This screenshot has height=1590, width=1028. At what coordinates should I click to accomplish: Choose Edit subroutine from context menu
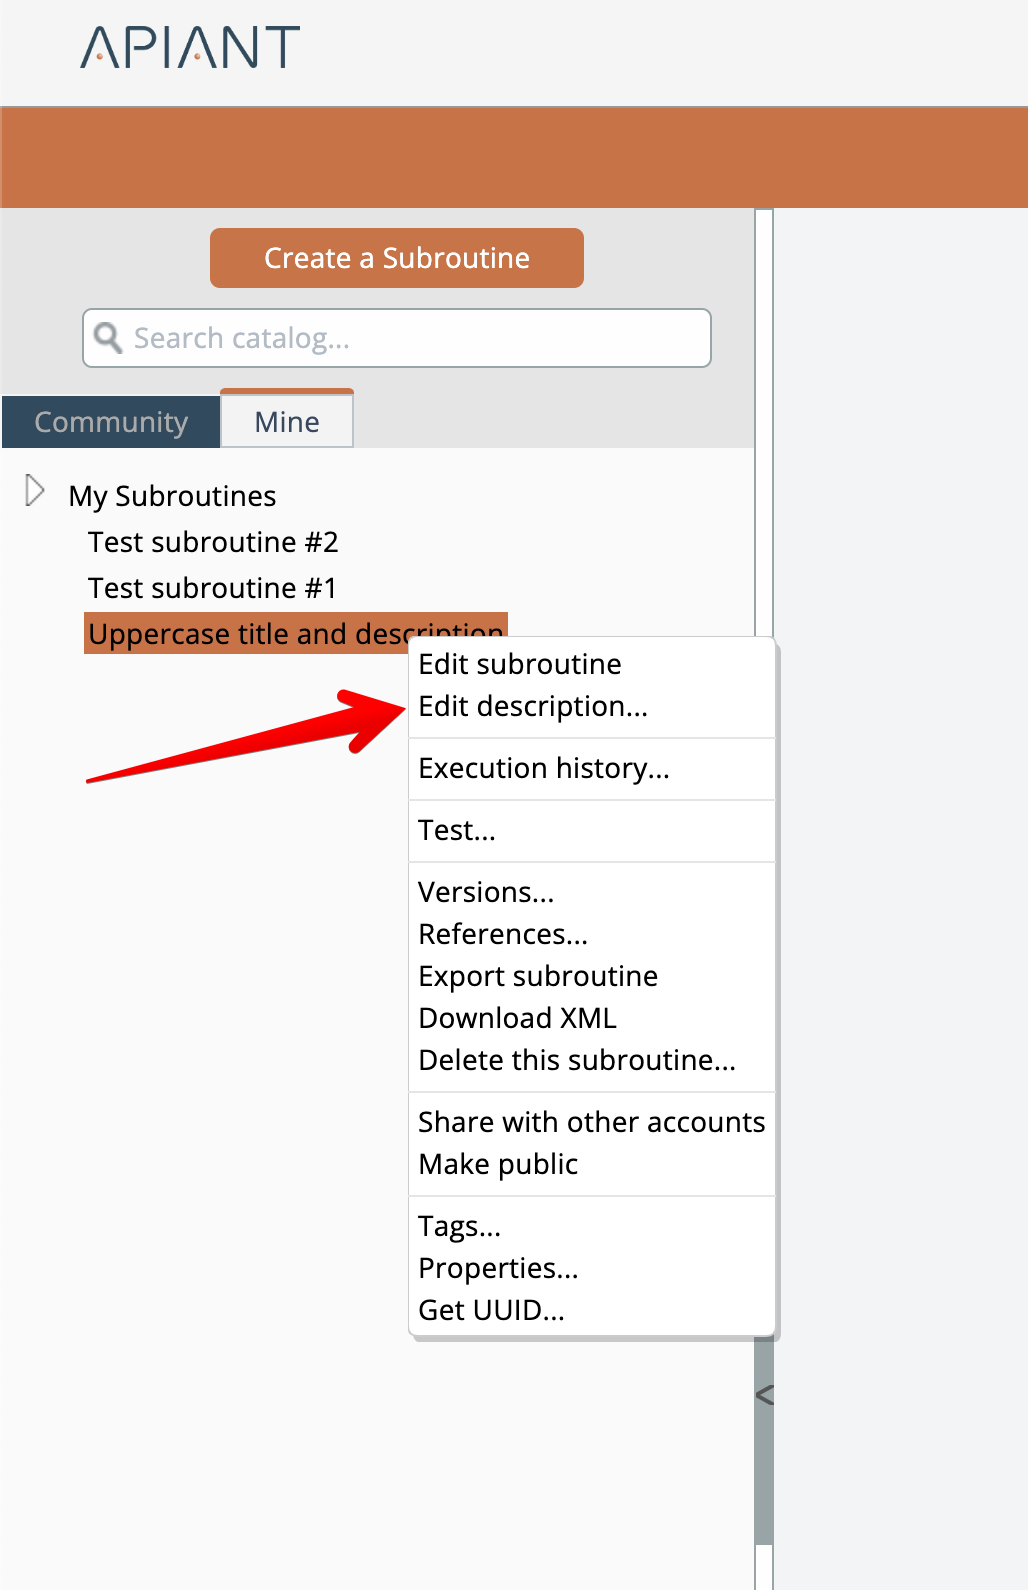point(520,664)
